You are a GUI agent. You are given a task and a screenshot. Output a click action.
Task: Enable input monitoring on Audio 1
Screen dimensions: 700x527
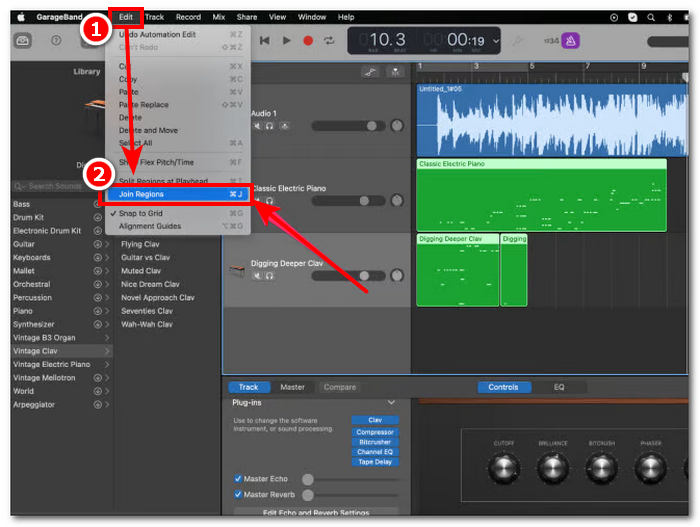pyautogui.click(x=284, y=126)
